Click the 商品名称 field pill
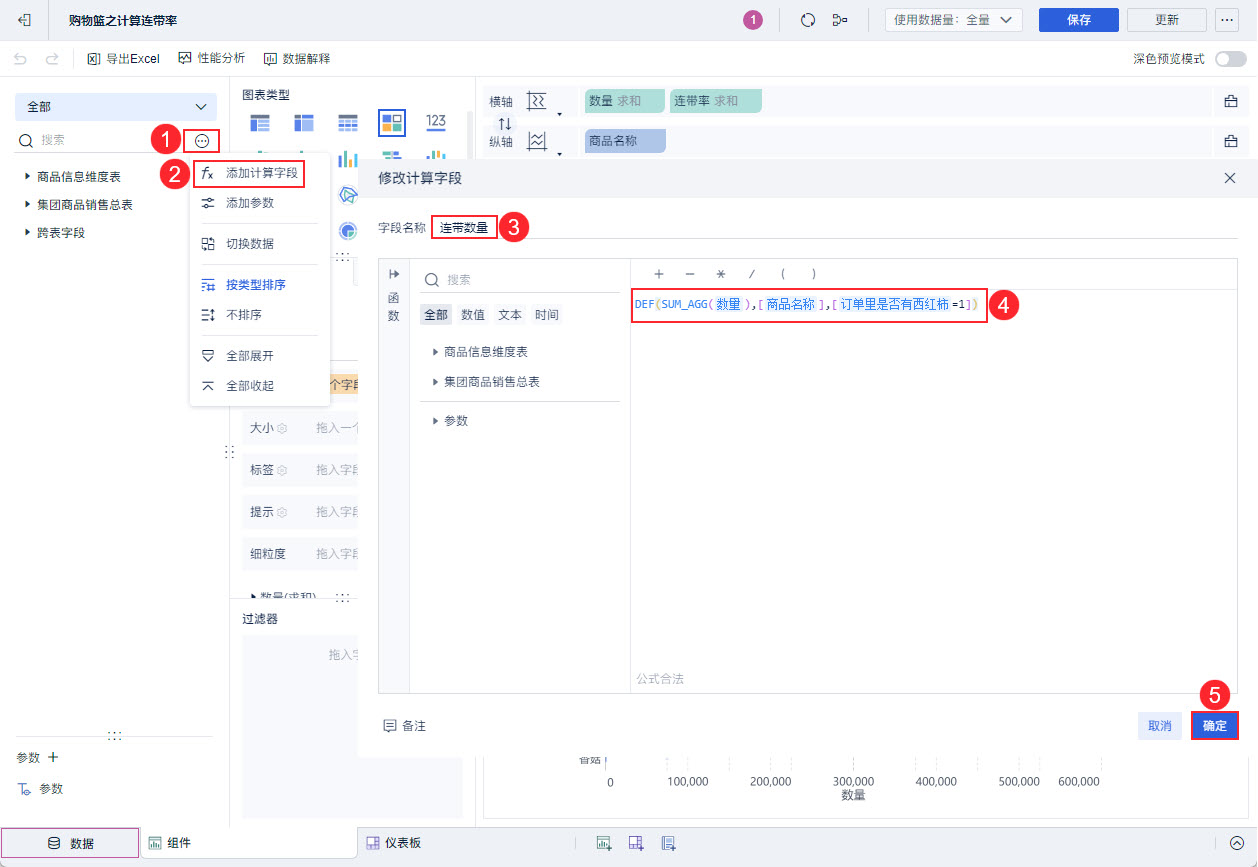Viewport: 1258px width, 867px height. point(625,141)
